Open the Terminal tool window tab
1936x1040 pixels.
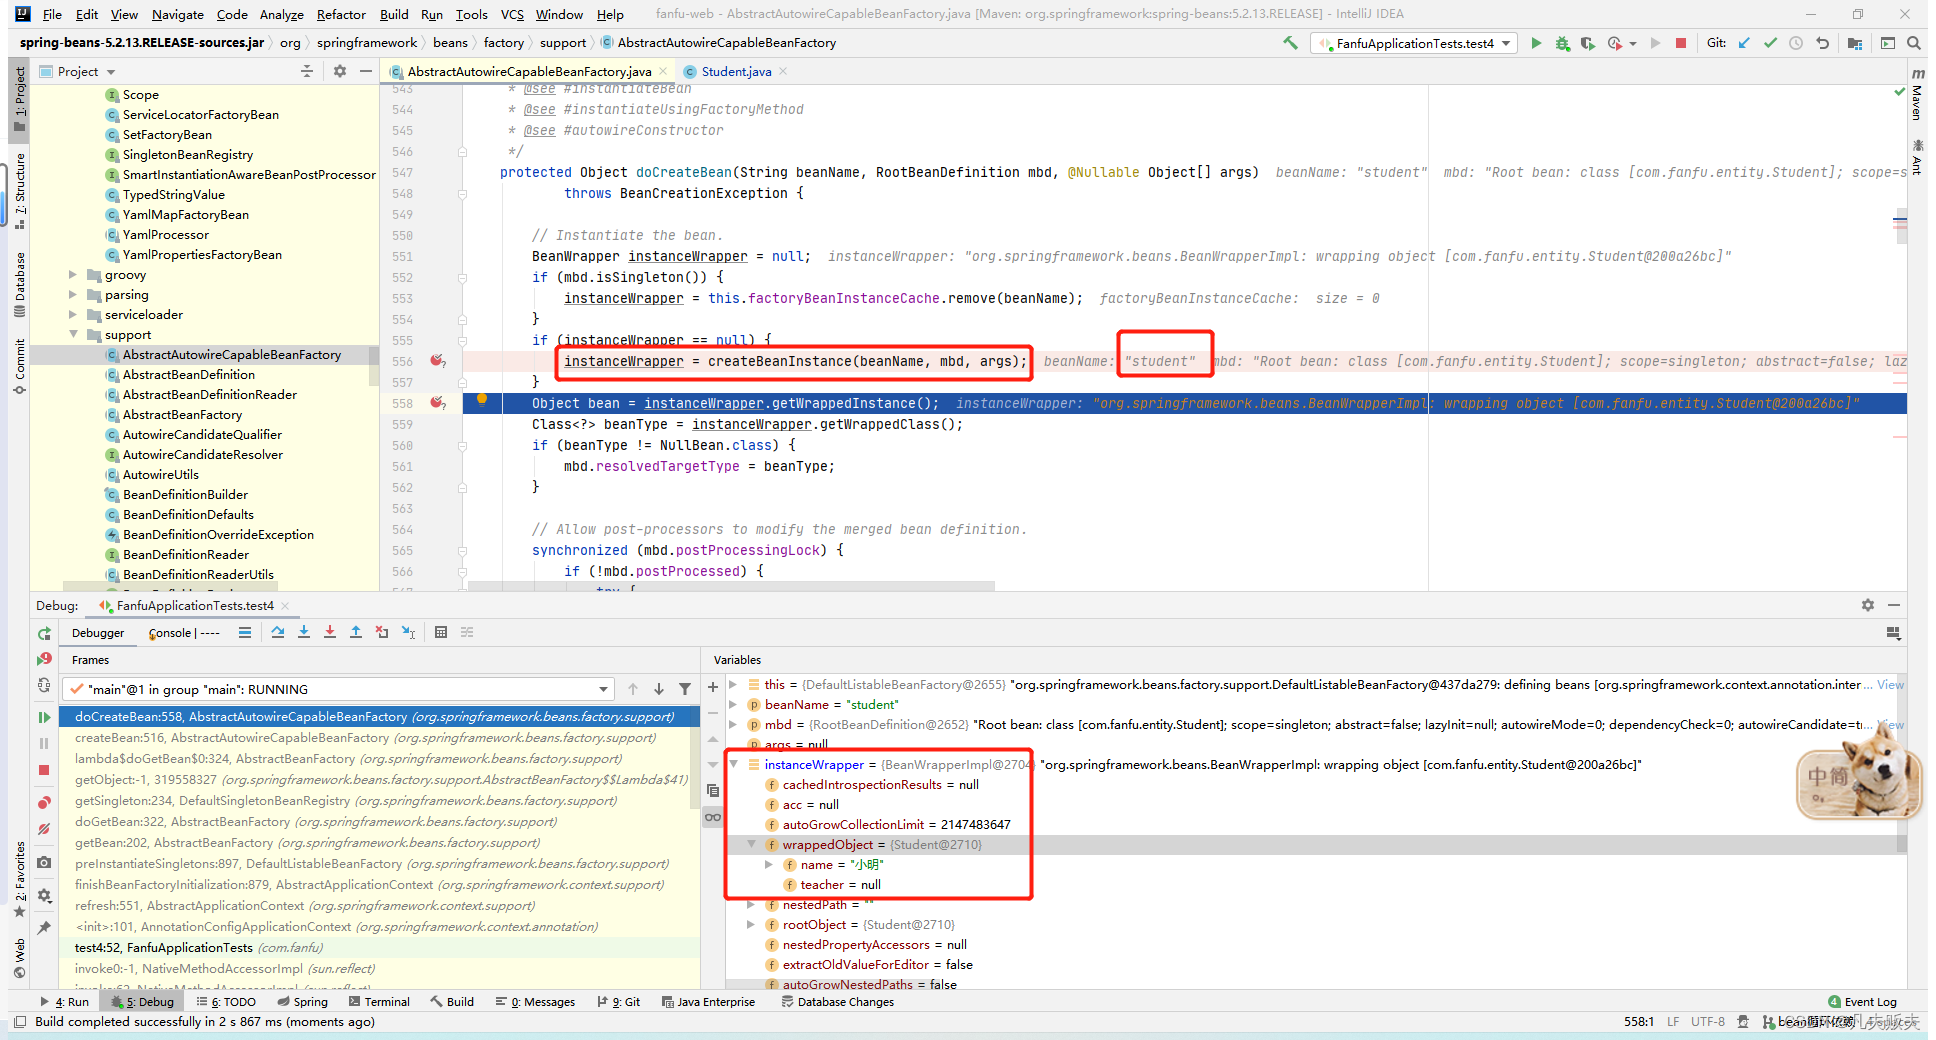click(380, 1001)
